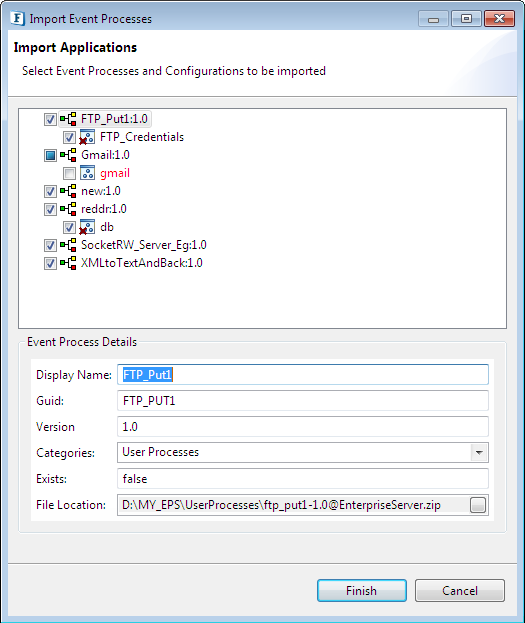Screen dimensions: 525x623
Task: Click the reddr event process icon
Action: pyautogui.click(x=68, y=209)
